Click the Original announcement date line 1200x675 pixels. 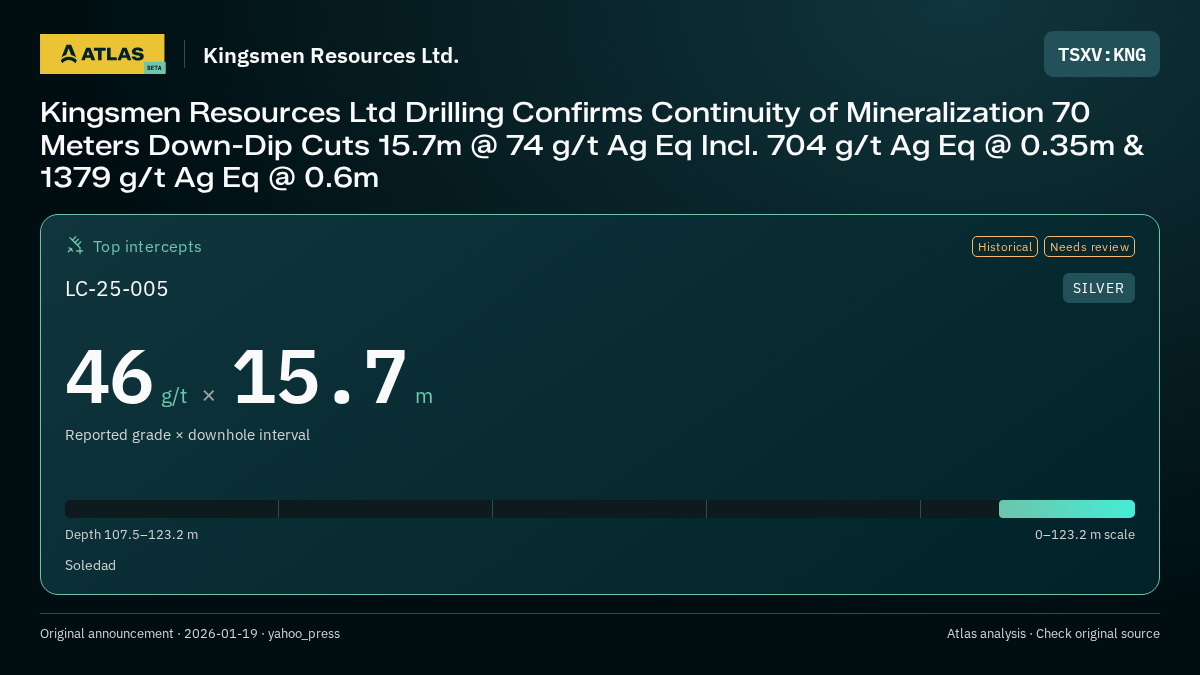click(x=190, y=634)
